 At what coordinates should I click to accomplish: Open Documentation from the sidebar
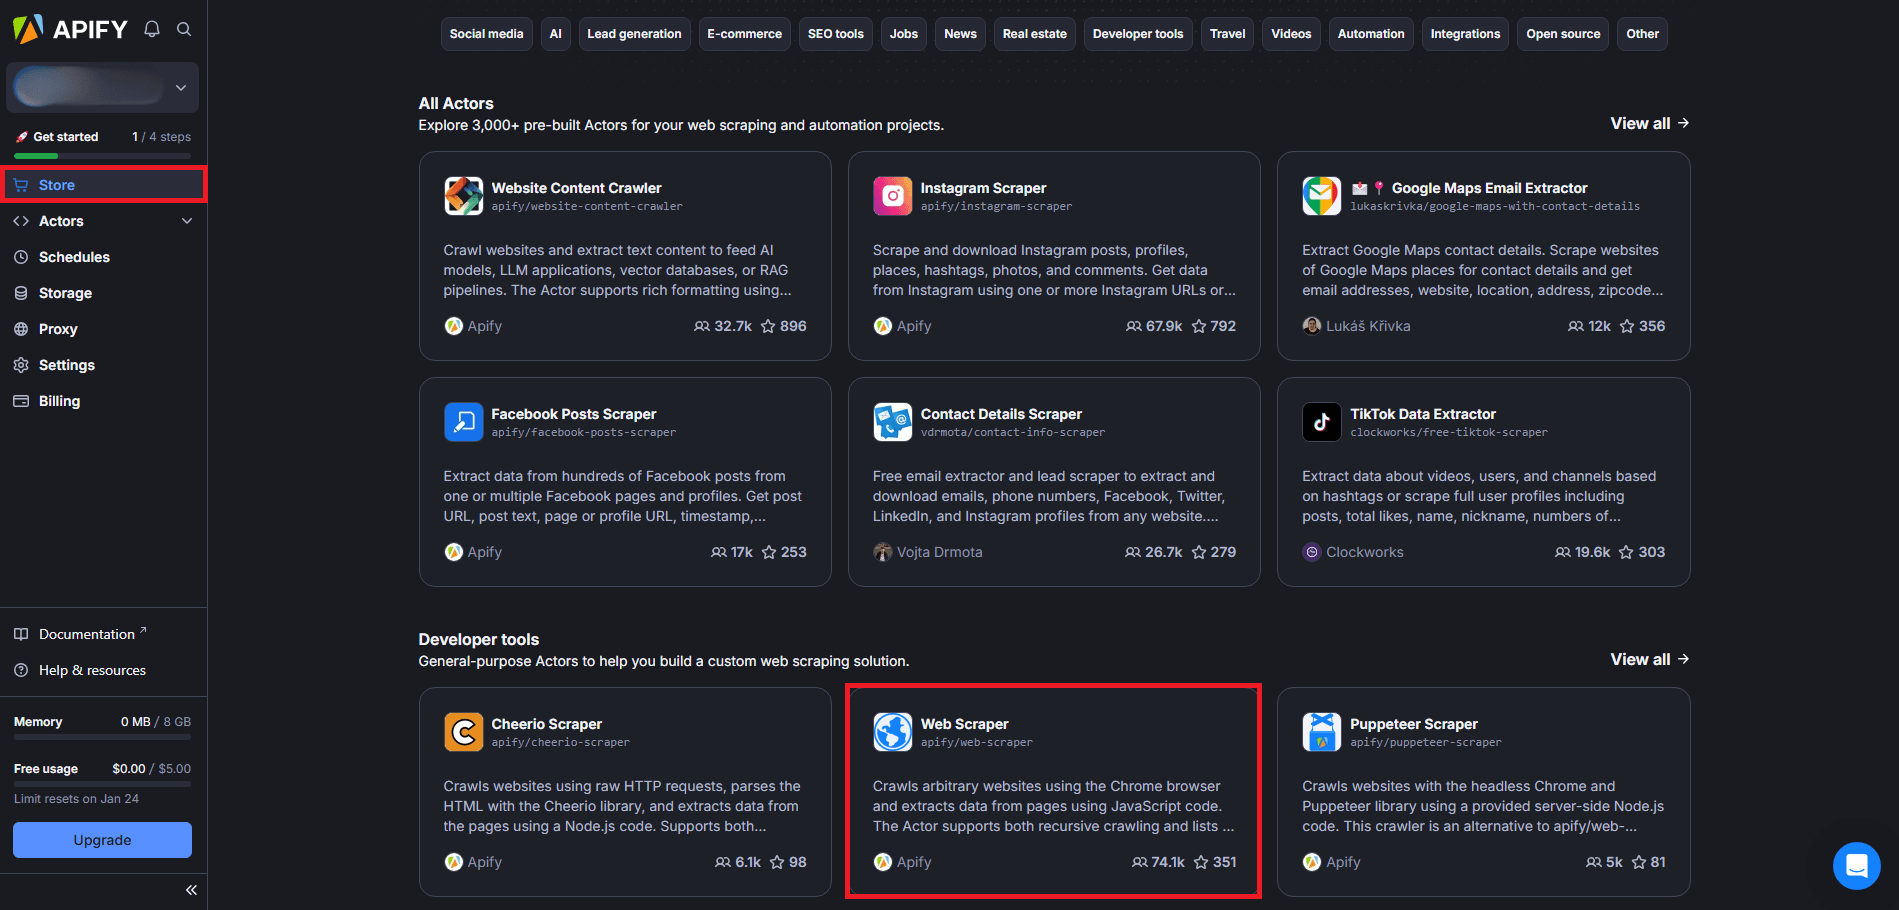pyautogui.click(x=85, y=633)
